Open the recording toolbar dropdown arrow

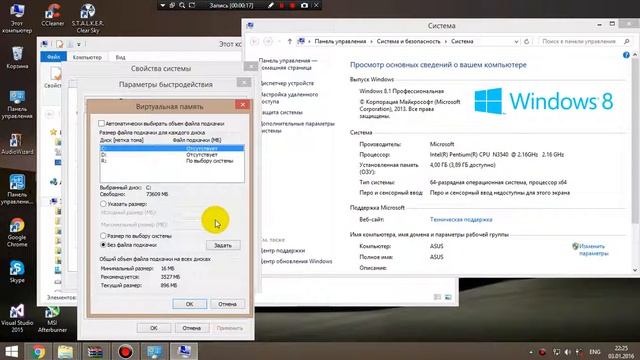click(x=162, y=5)
